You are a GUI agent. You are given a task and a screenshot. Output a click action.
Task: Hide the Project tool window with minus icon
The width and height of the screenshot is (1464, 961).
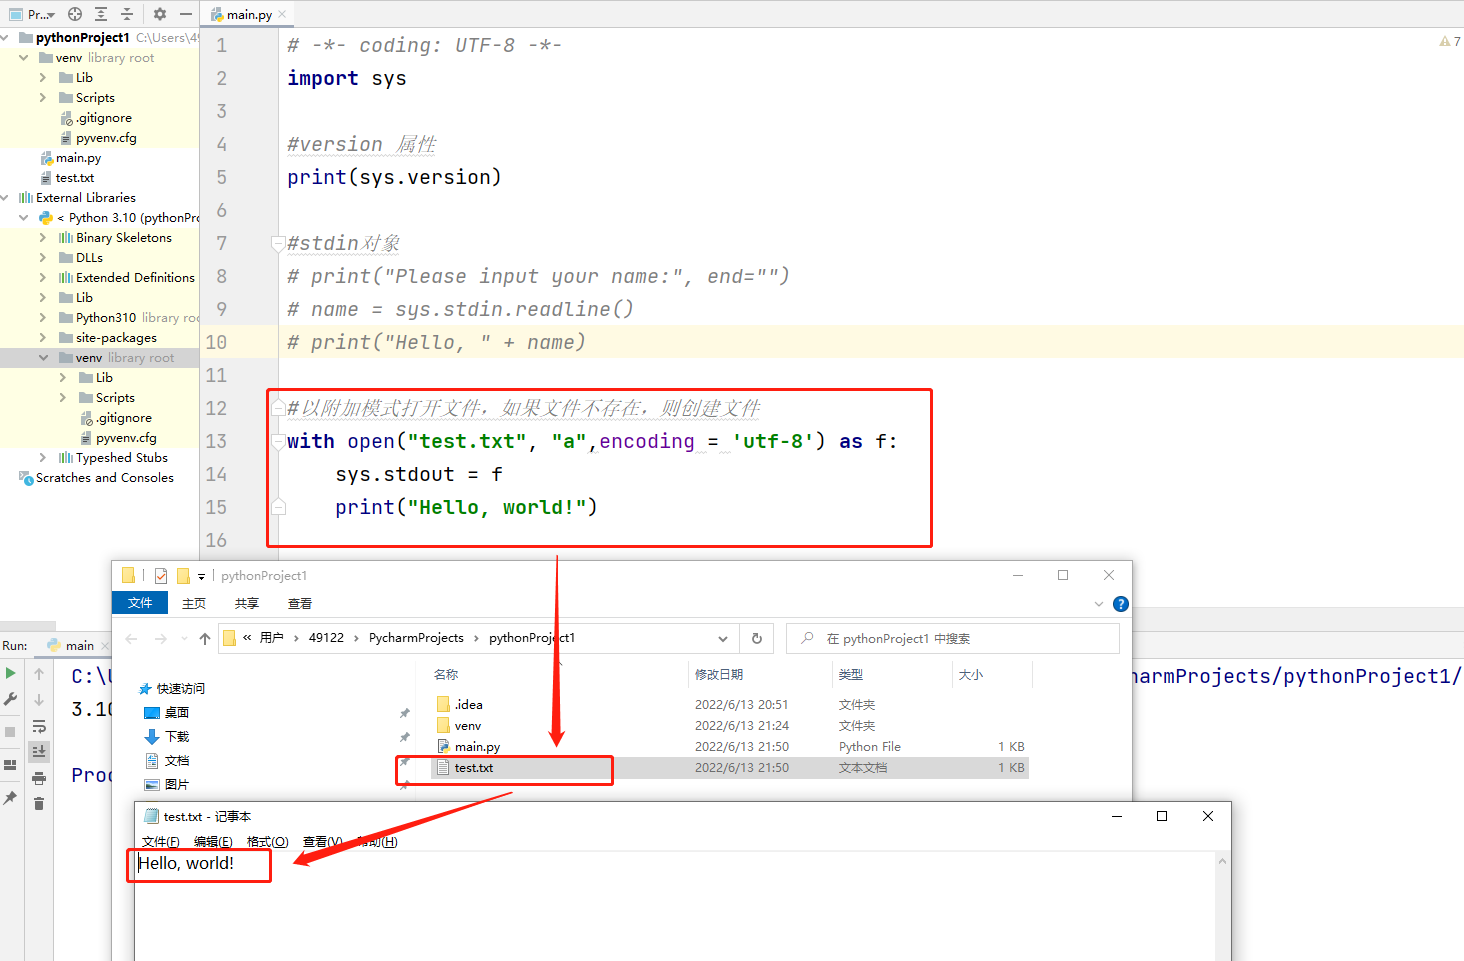tap(186, 14)
